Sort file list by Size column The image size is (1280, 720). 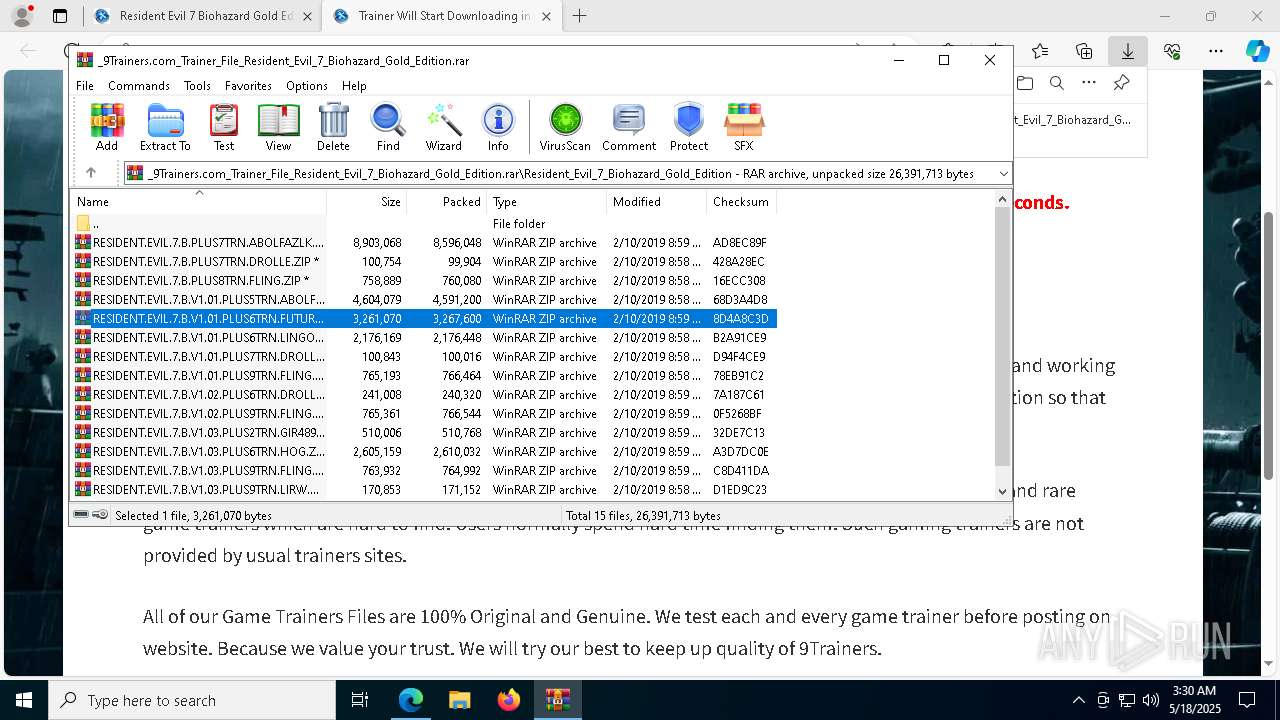point(366,201)
